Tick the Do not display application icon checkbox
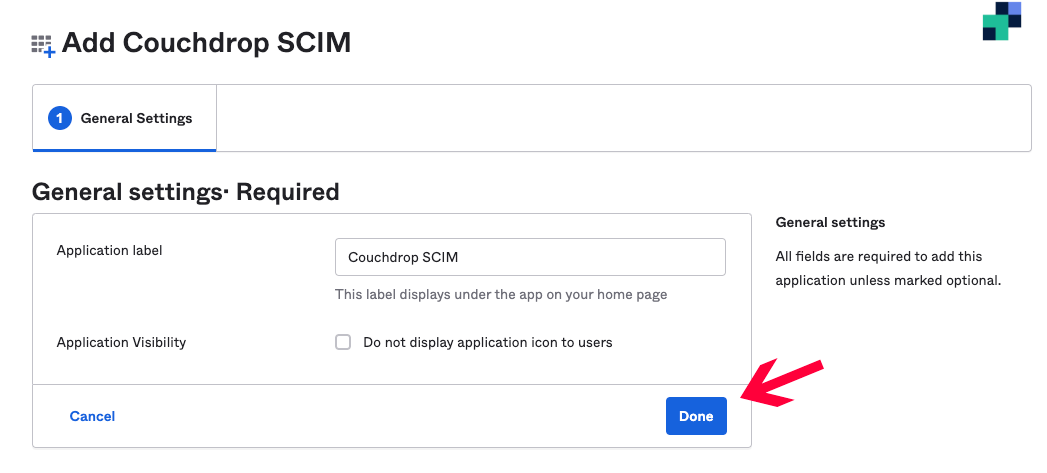The image size is (1047, 473). [x=343, y=343]
